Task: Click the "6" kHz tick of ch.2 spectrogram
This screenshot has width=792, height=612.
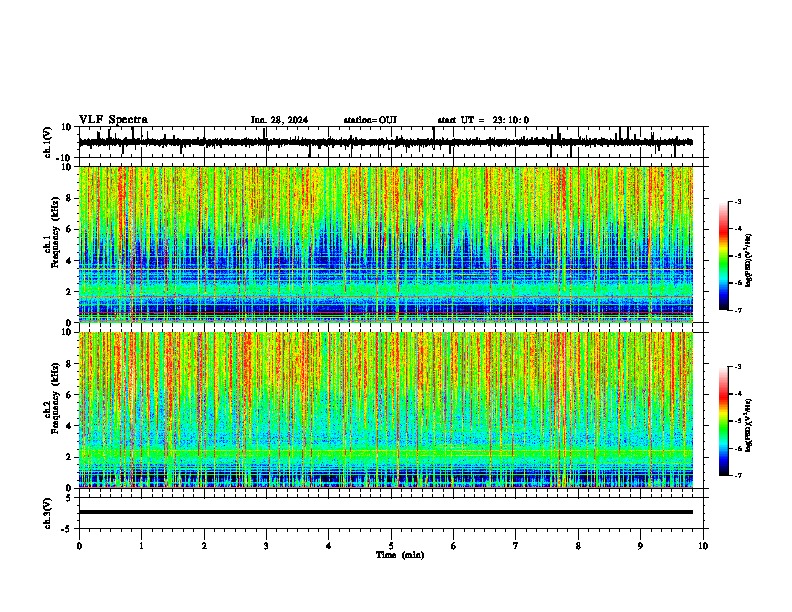Action: pyautogui.click(x=69, y=395)
